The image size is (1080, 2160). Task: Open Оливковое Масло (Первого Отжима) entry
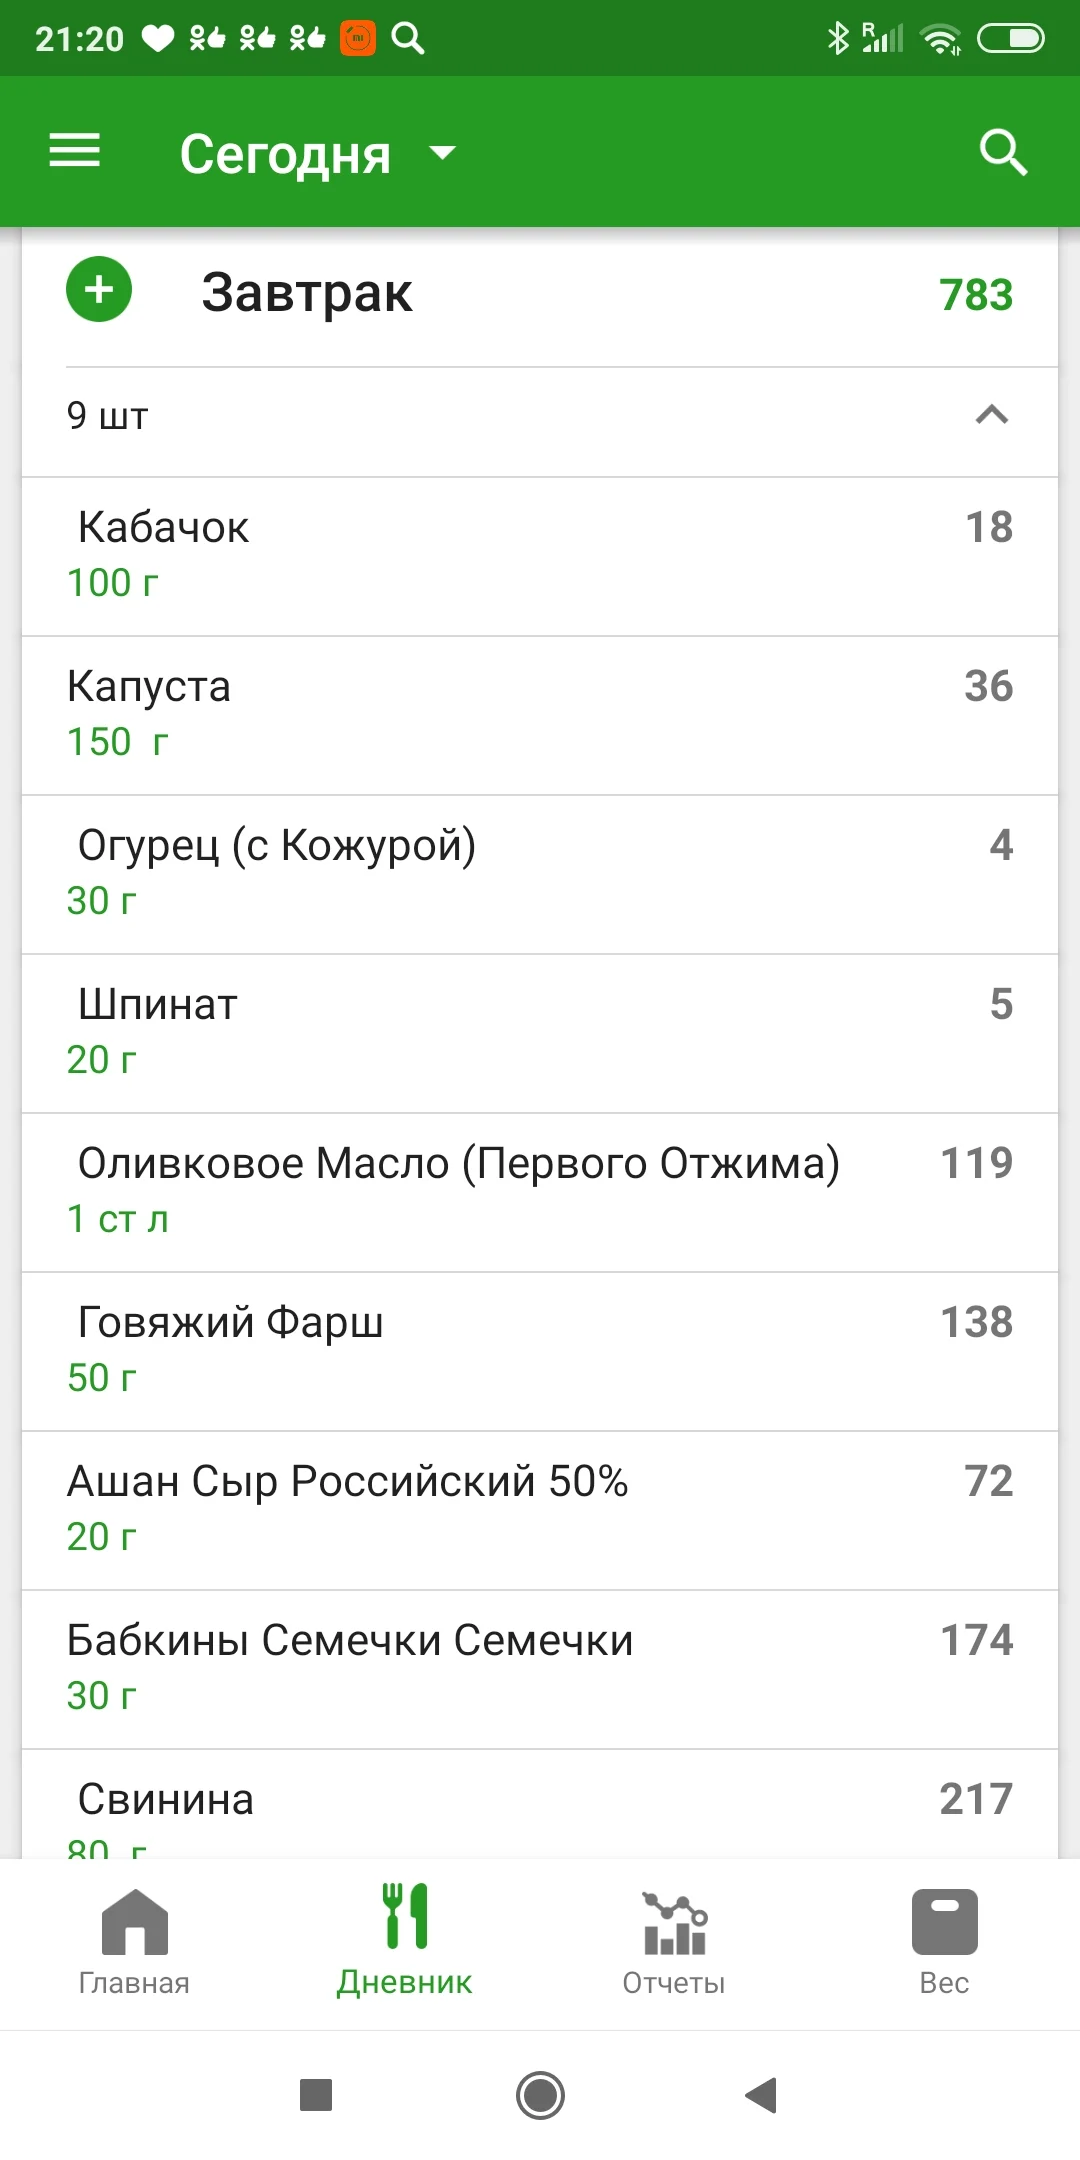click(x=540, y=1191)
